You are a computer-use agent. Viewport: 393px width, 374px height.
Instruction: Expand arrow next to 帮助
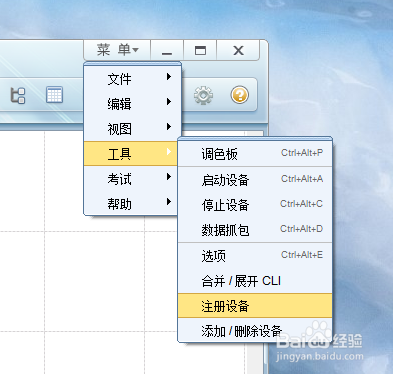coord(169,202)
